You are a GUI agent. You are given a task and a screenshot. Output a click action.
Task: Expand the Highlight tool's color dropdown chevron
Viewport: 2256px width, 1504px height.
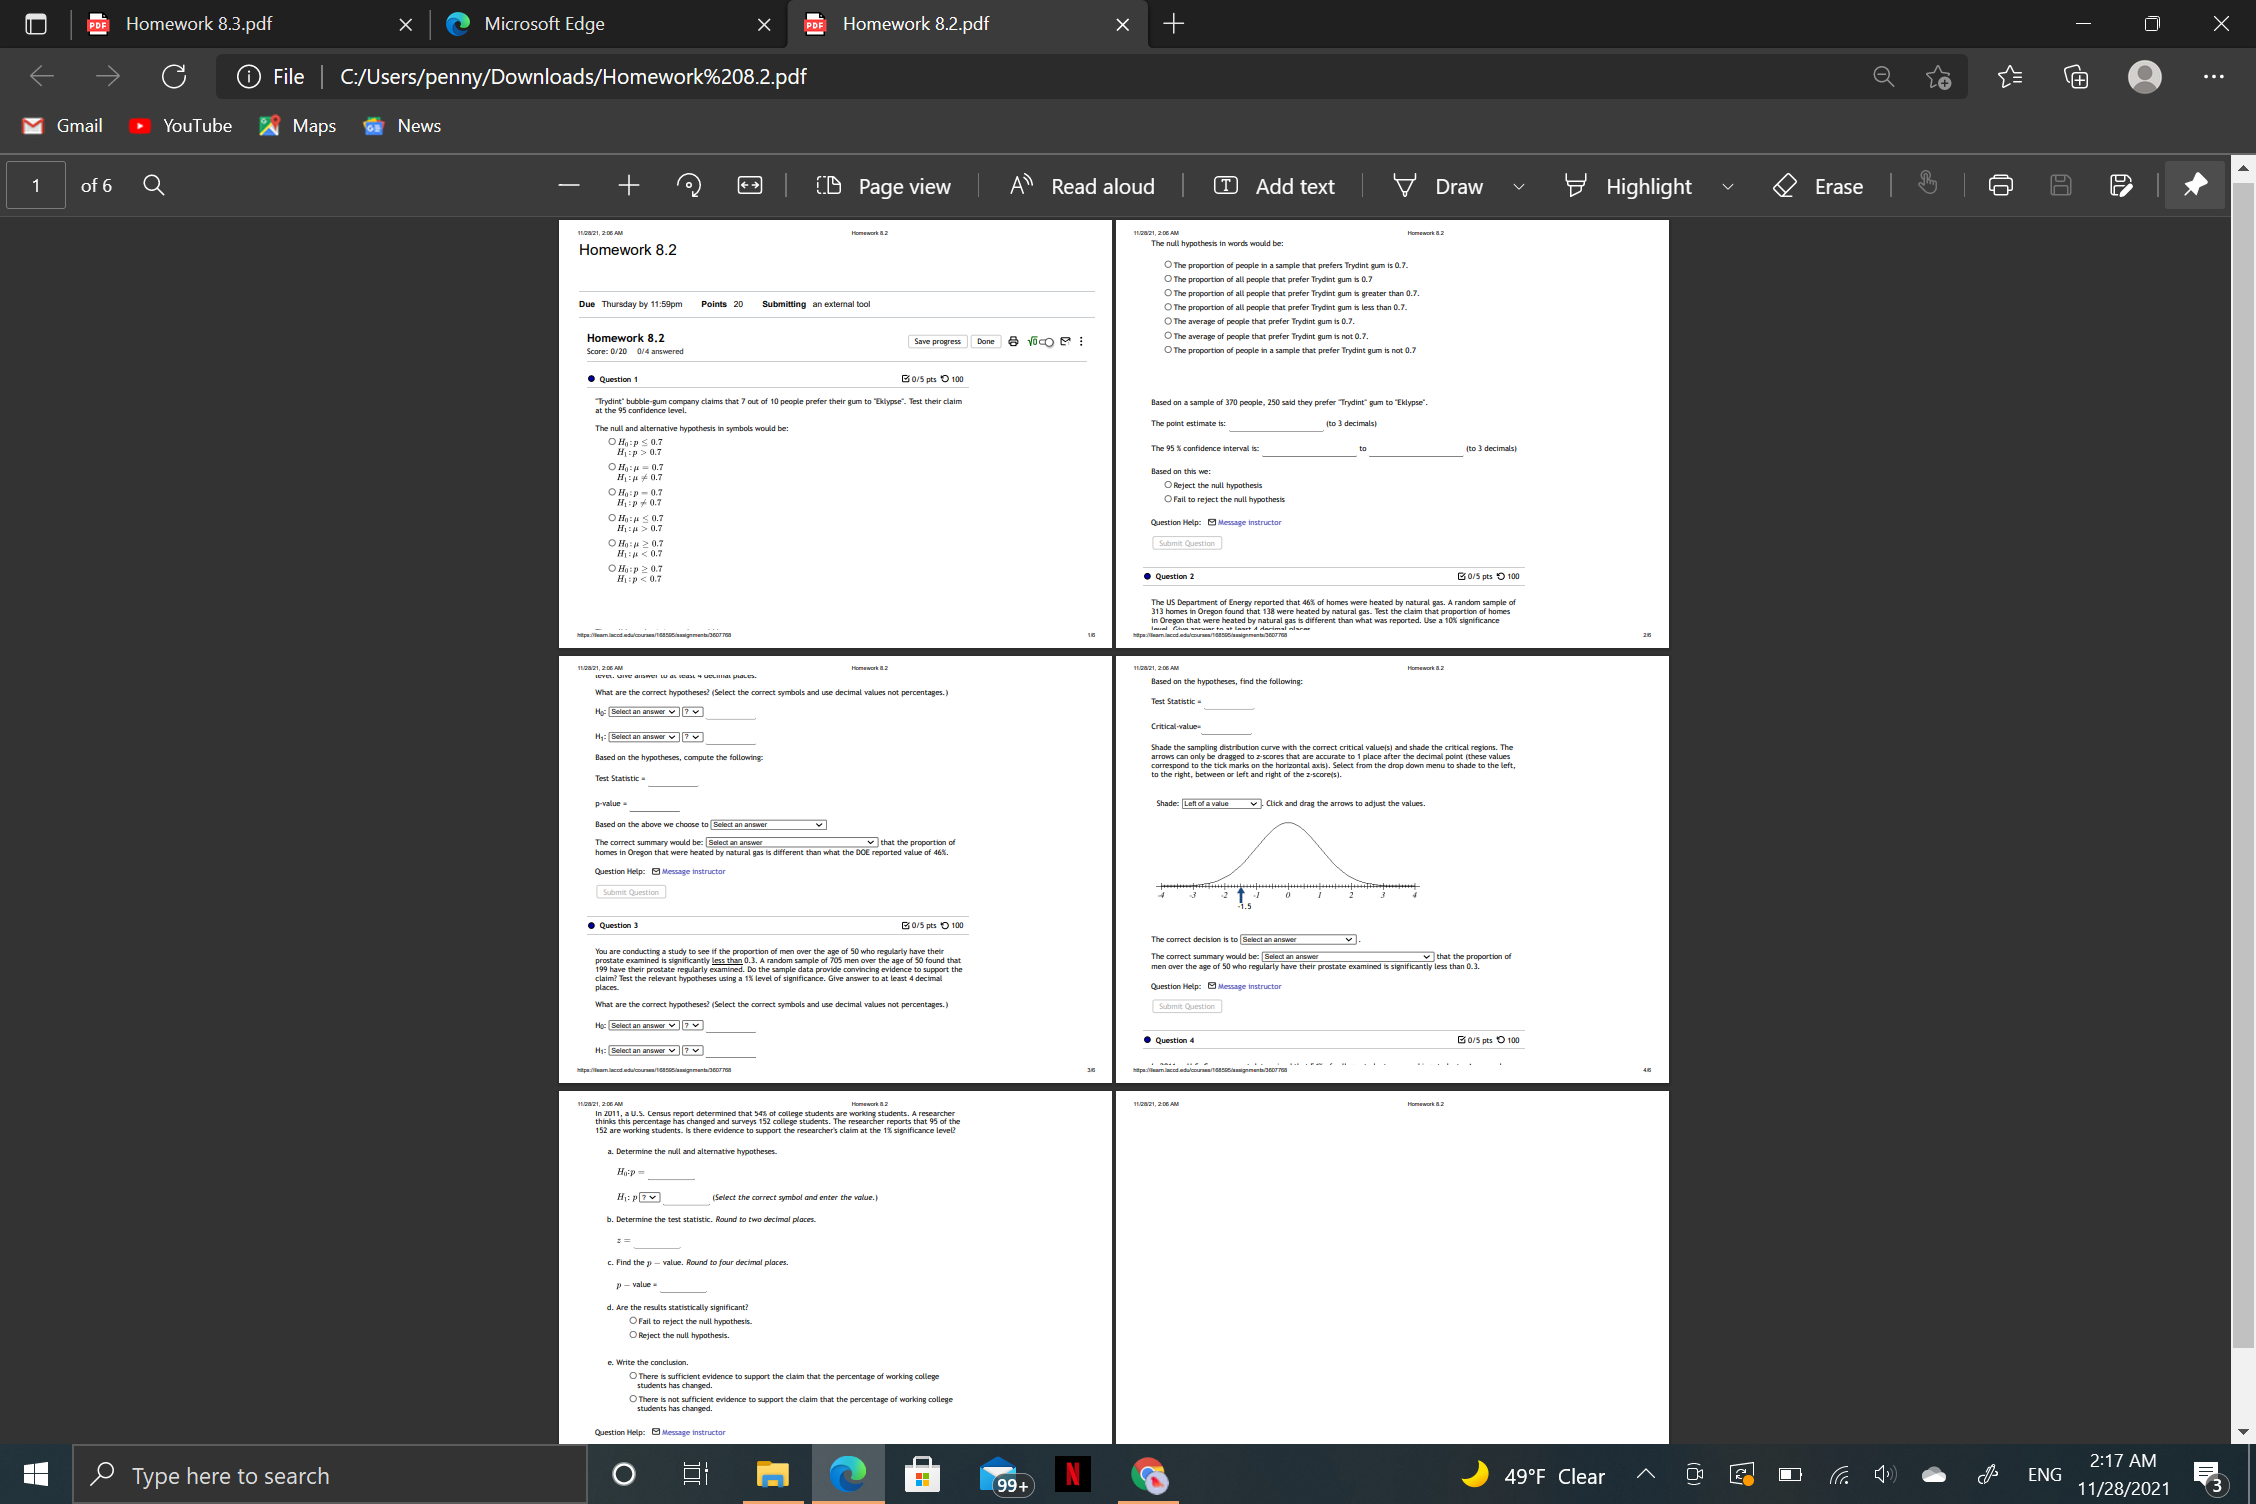1729,186
